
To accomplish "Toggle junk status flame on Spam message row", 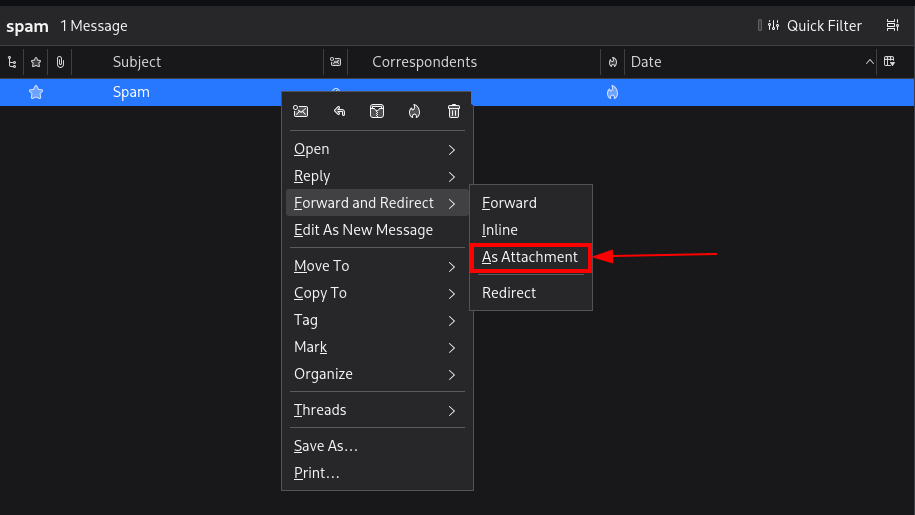I will (x=612, y=92).
